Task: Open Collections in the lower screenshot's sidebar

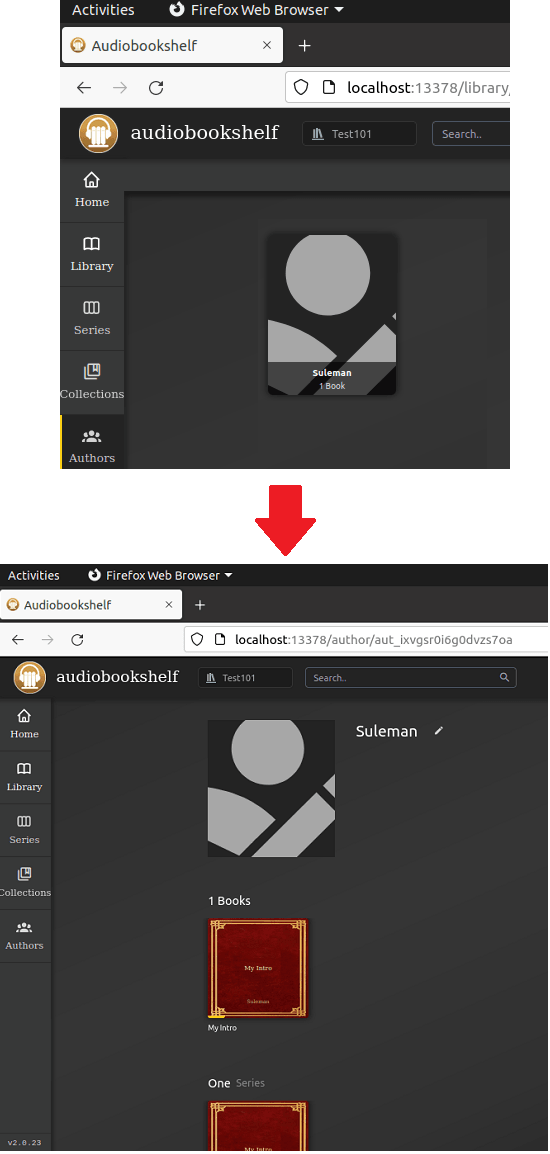Action: point(25,883)
